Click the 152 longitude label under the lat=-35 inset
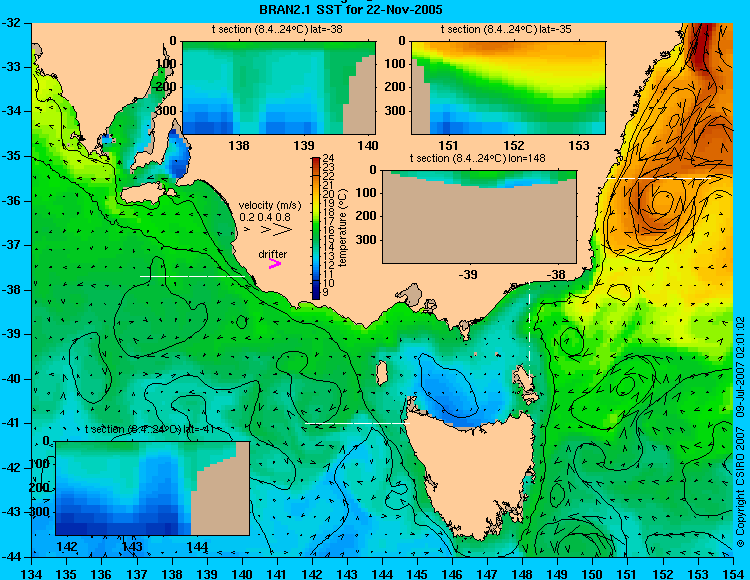Screen dimensions: 750x580 (x=514, y=145)
